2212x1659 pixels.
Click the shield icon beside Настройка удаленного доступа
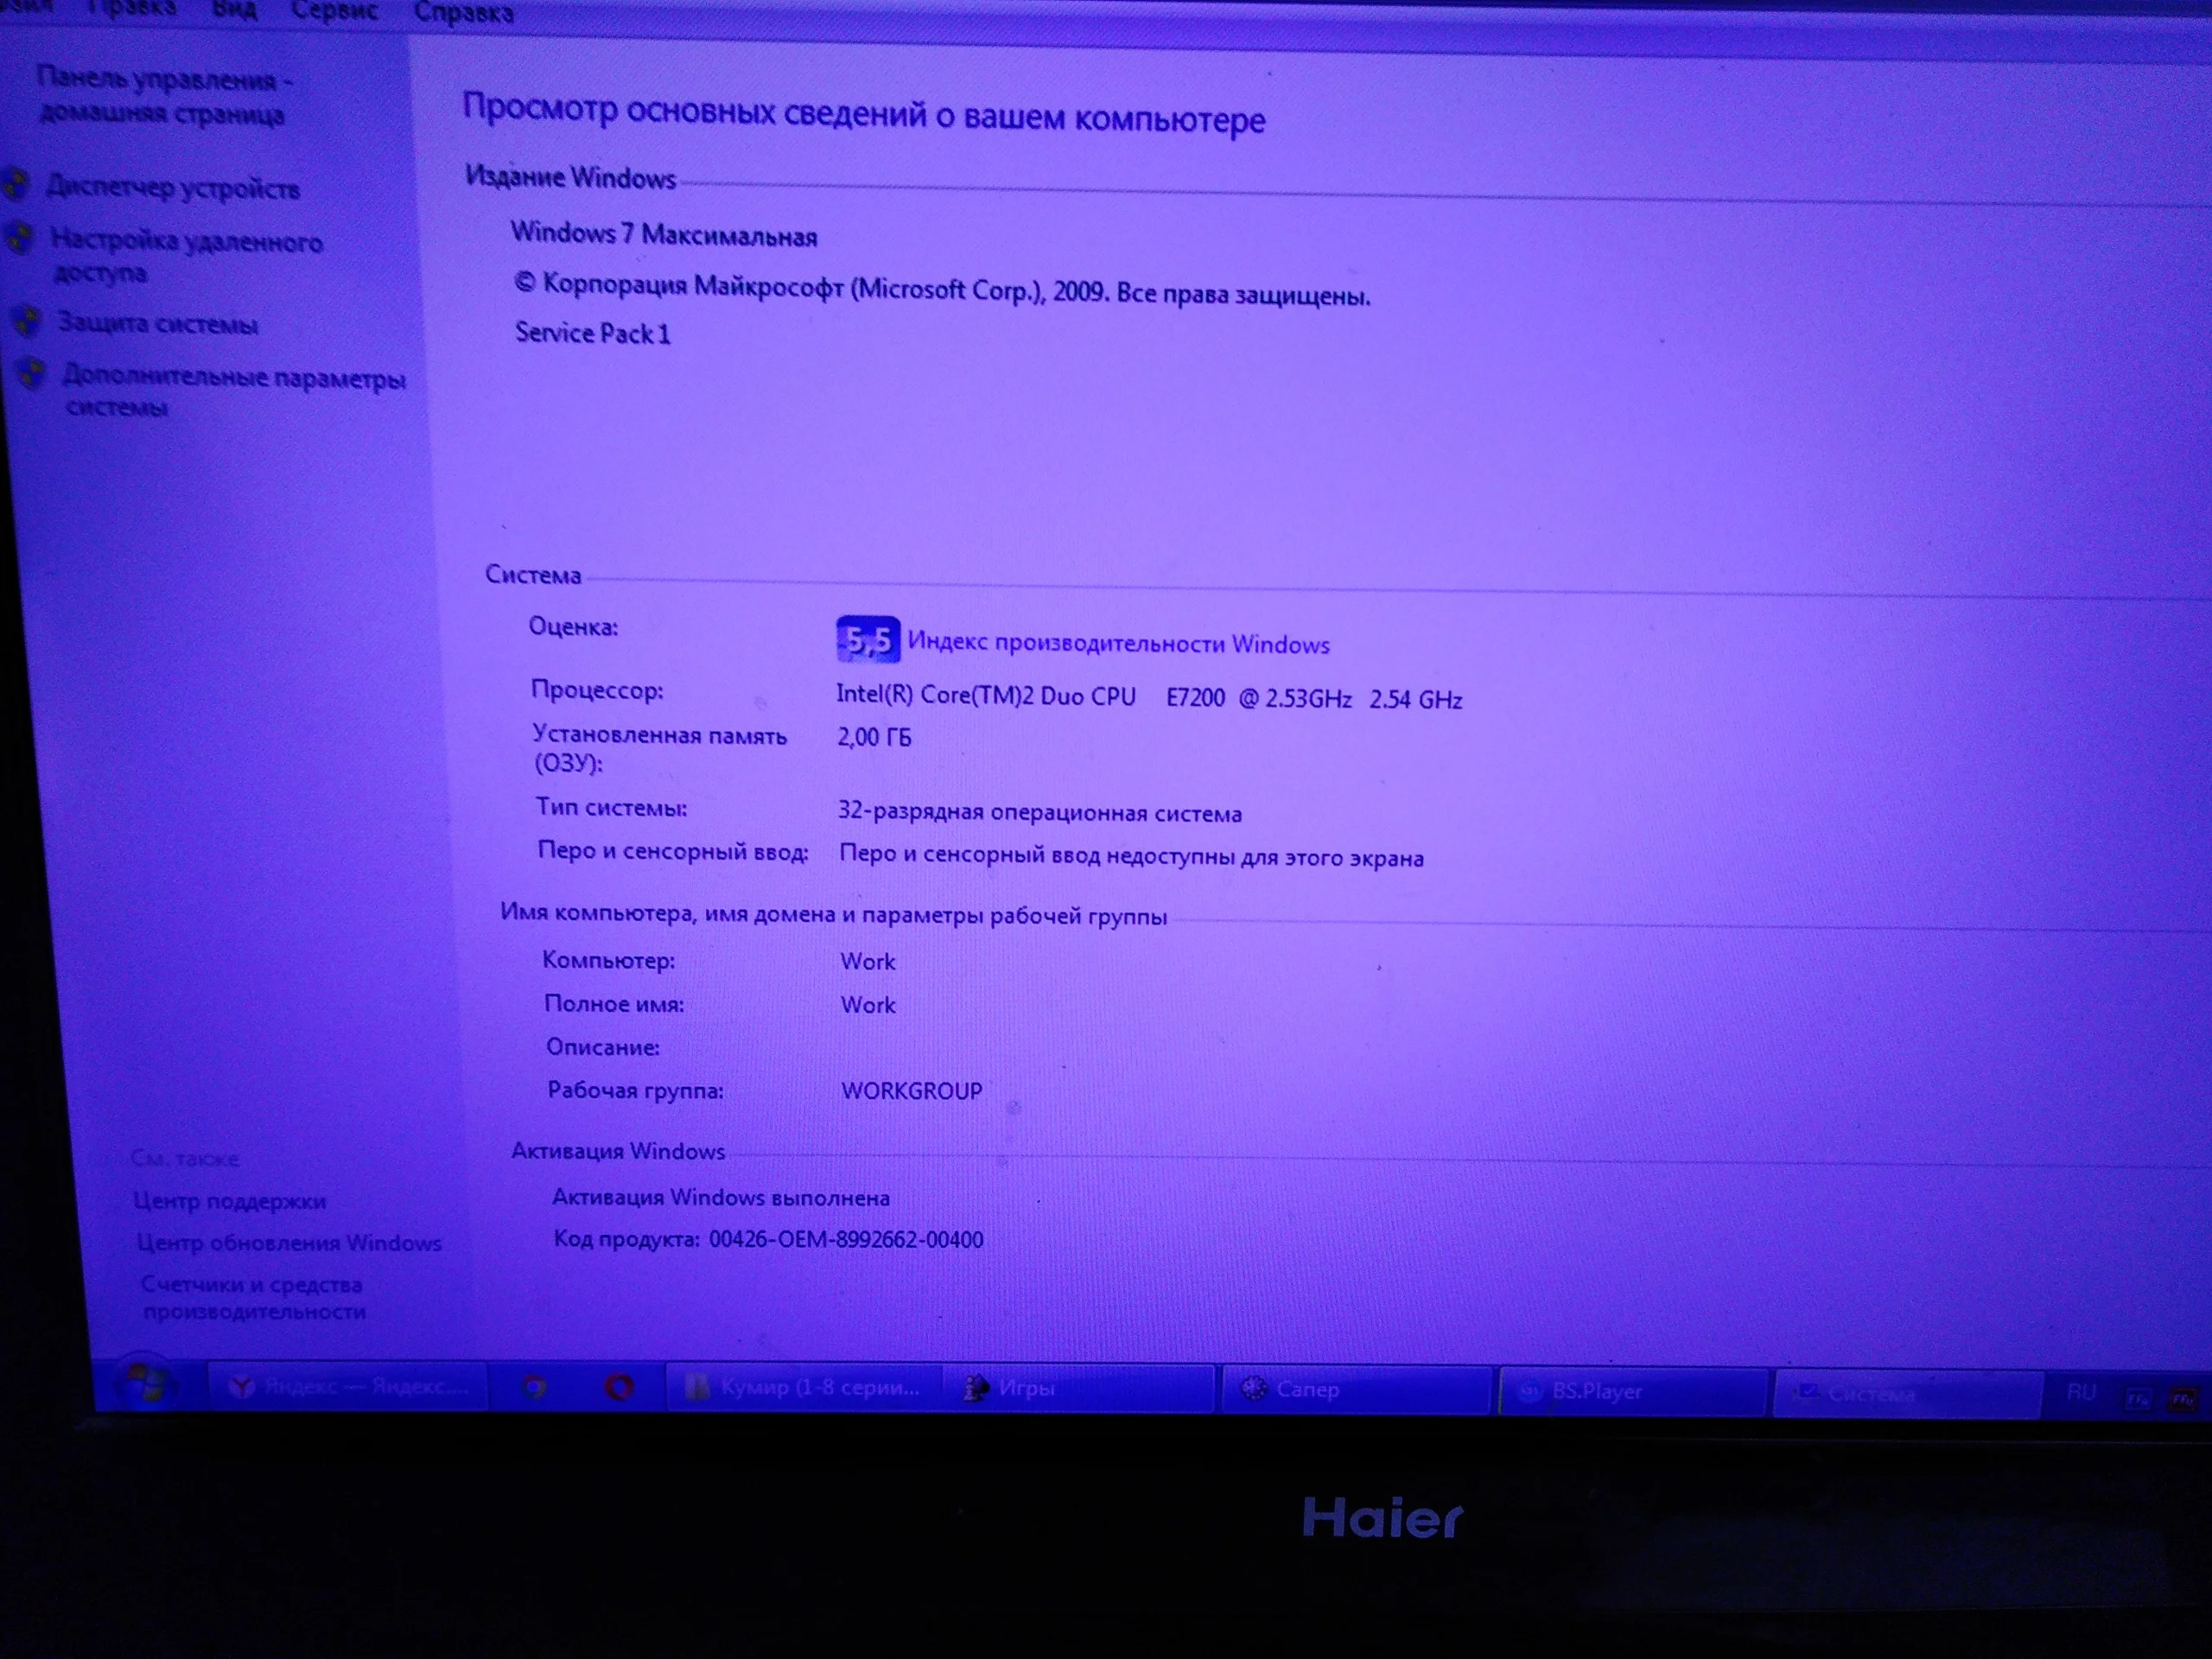20,238
